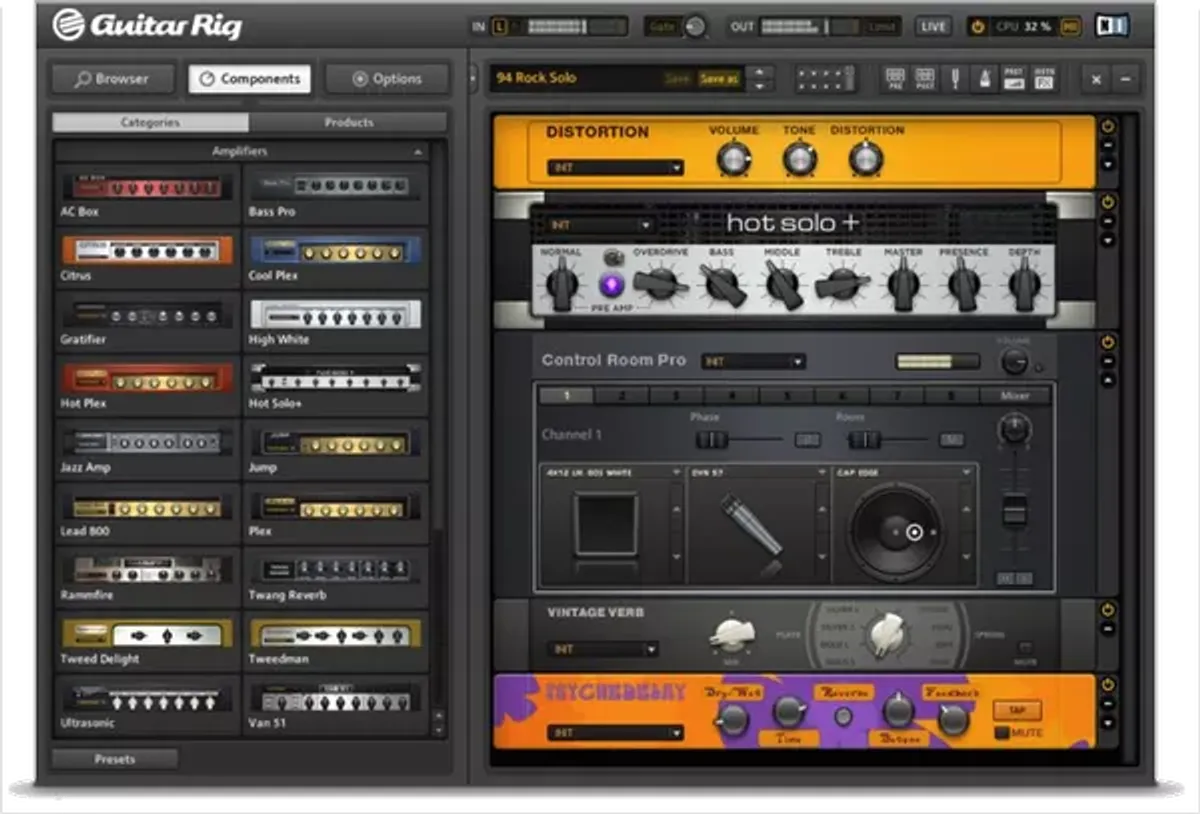Bypass the Distortion module via its power switch
The image size is (1200, 814).
point(1106,124)
